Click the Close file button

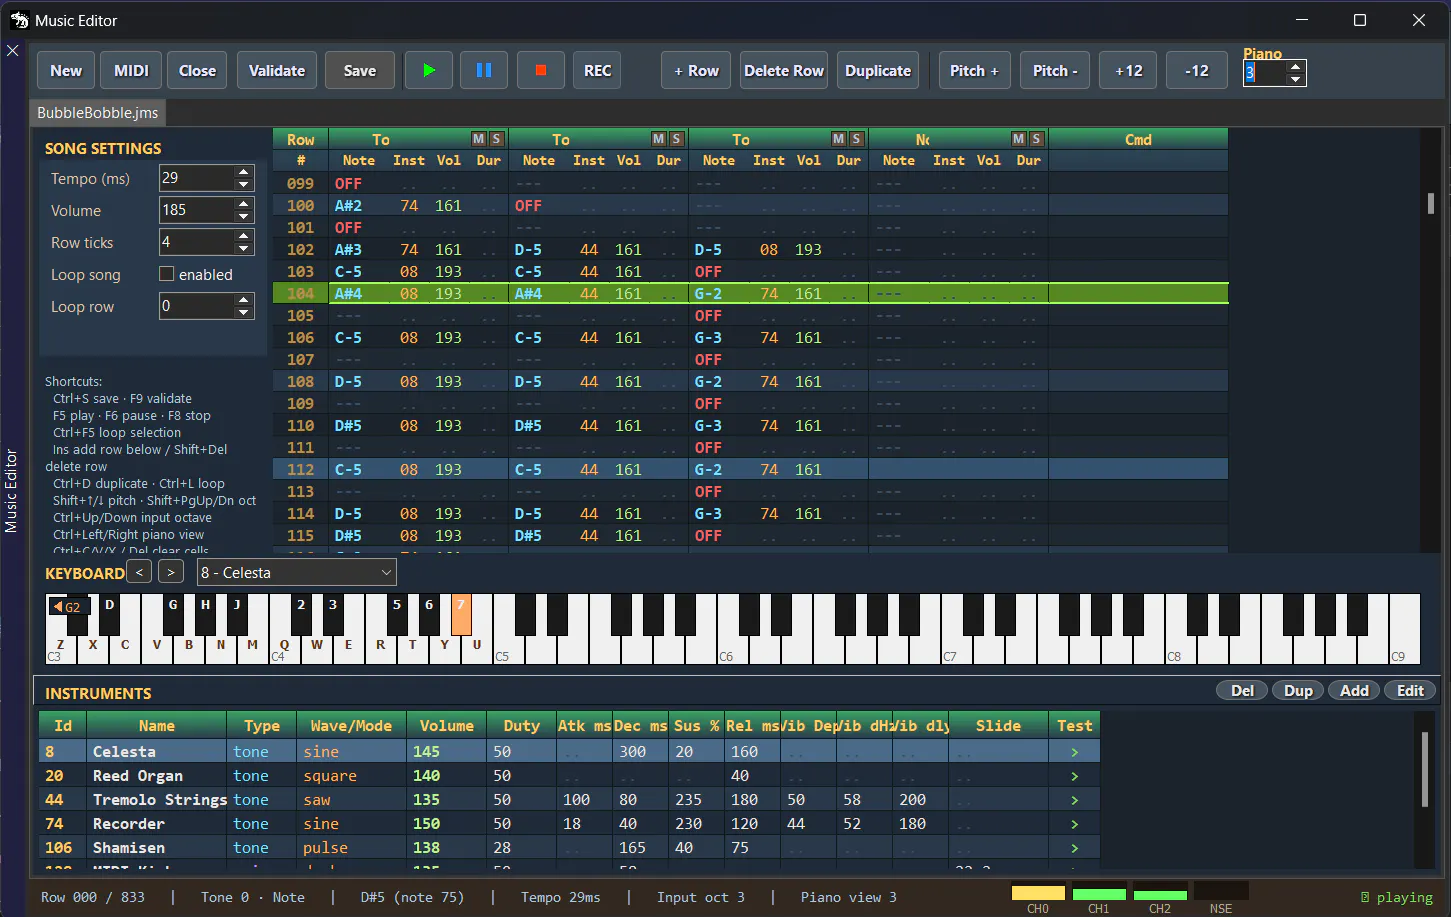[197, 71]
